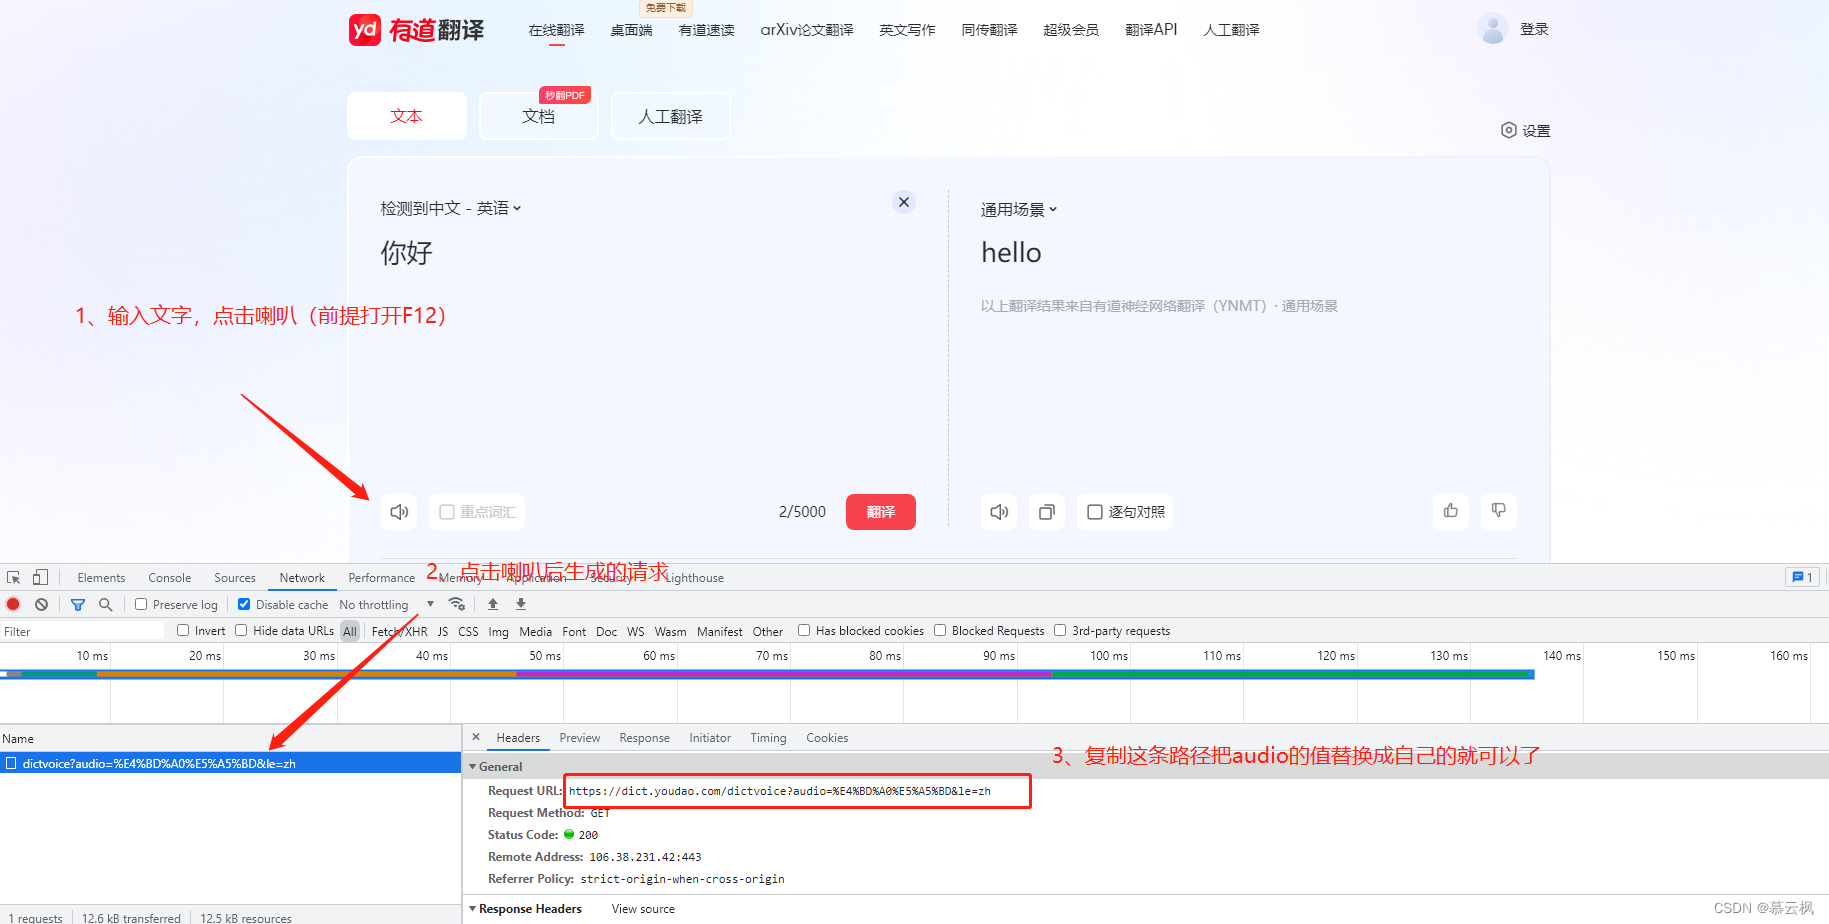Check Hide data URLs option
The image size is (1829, 924).
pyautogui.click(x=241, y=630)
